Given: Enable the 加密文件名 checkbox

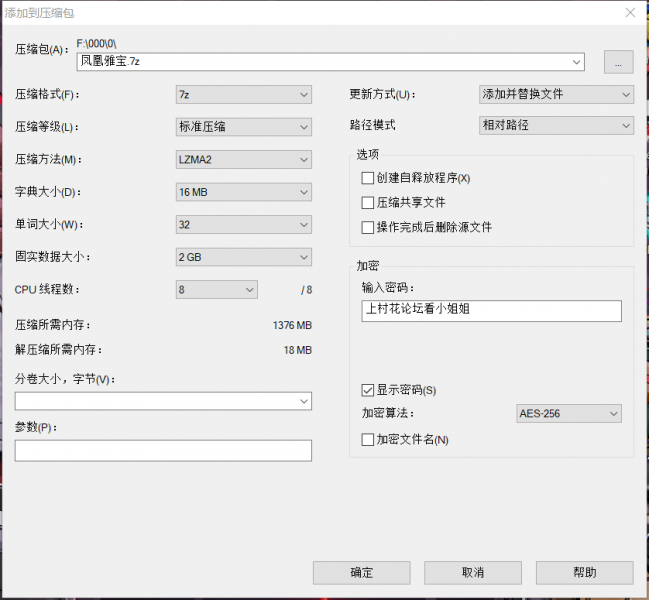Looking at the screenshot, I should (x=368, y=439).
